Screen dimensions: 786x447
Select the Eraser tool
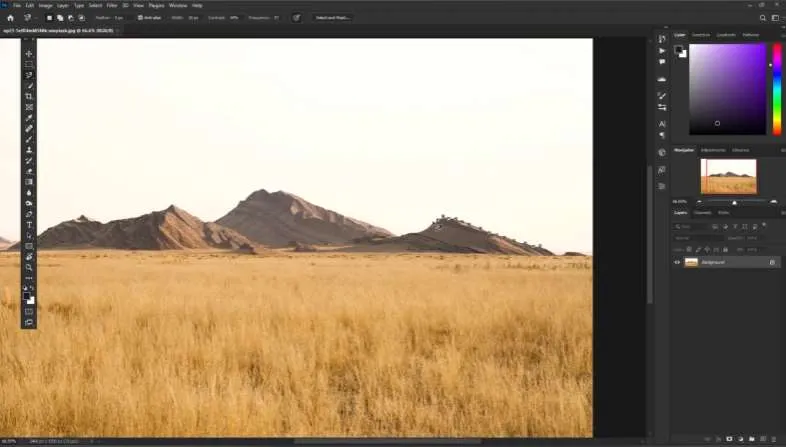click(x=29, y=171)
